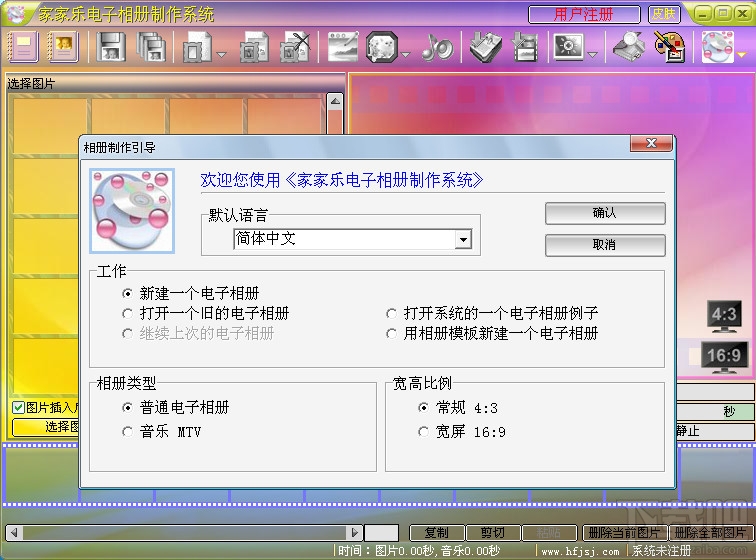Screen dimensions: 756x560
Task: Click the 删除当前图片 button
Action: pos(624,533)
